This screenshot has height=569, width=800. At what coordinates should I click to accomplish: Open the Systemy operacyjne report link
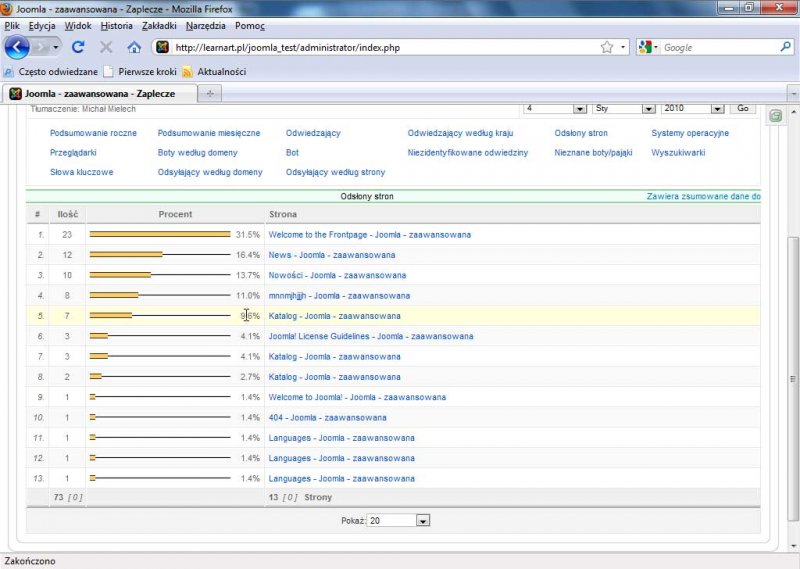click(690, 133)
